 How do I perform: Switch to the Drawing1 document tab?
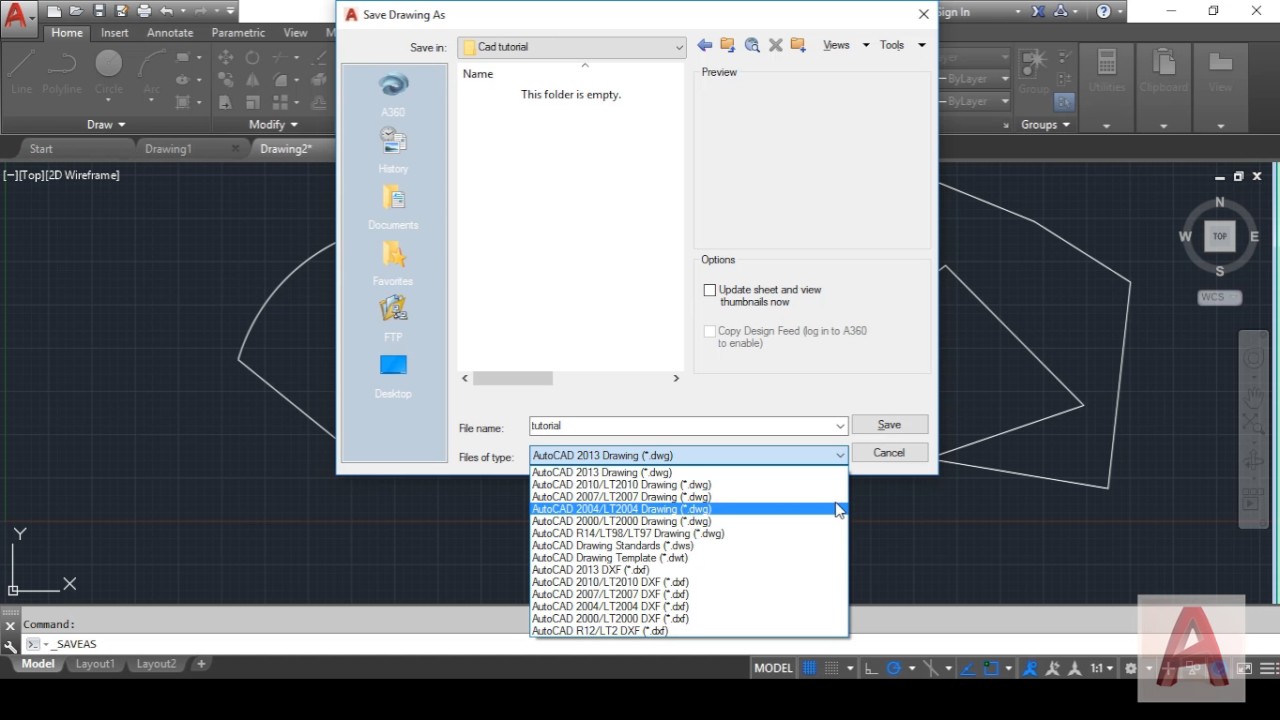coord(168,149)
